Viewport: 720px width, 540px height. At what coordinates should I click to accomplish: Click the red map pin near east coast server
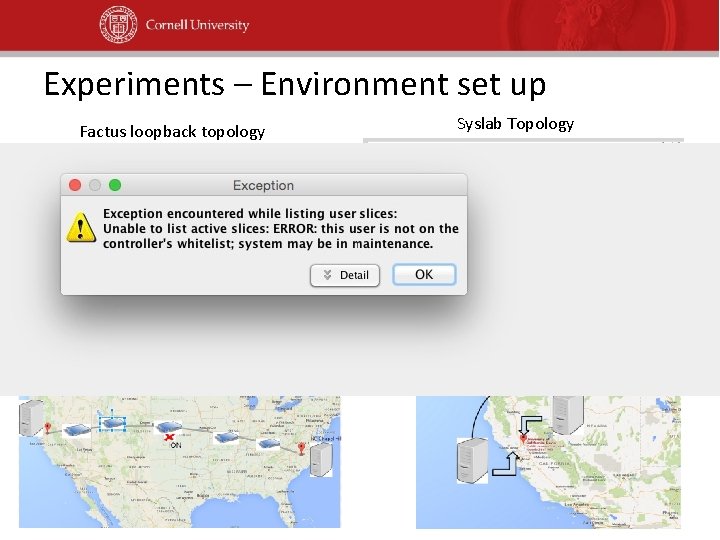(x=301, y=449)
